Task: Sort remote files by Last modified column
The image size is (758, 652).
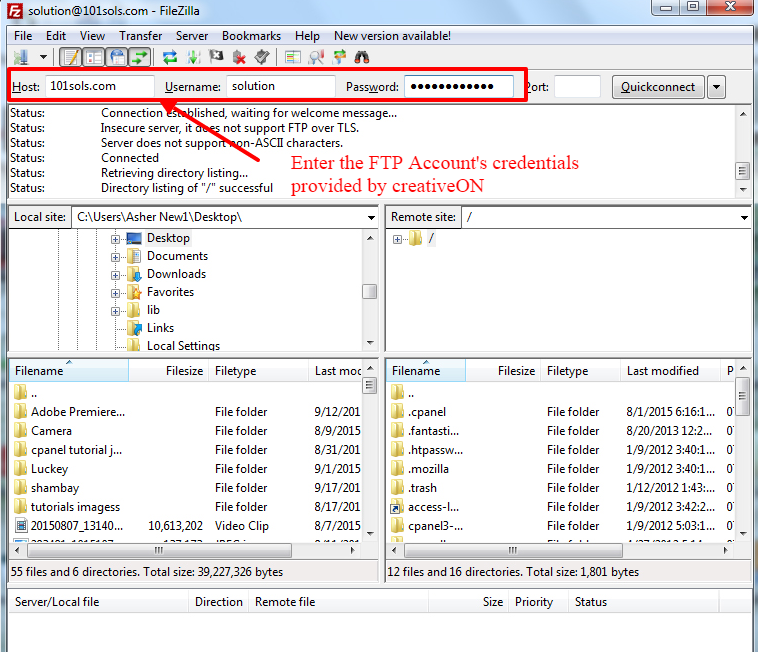Action: click(671, 371)
